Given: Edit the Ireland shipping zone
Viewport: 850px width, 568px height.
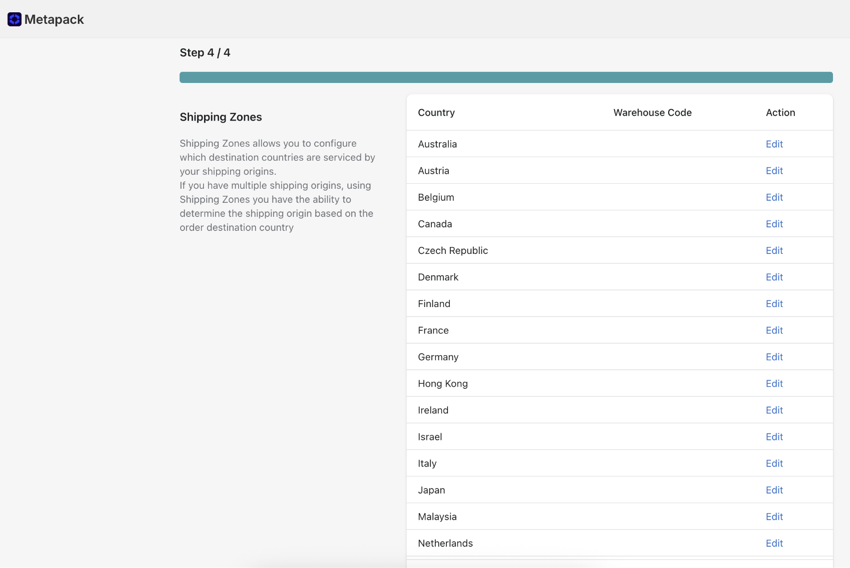Looking at the screenshot, I should (774, 410).
